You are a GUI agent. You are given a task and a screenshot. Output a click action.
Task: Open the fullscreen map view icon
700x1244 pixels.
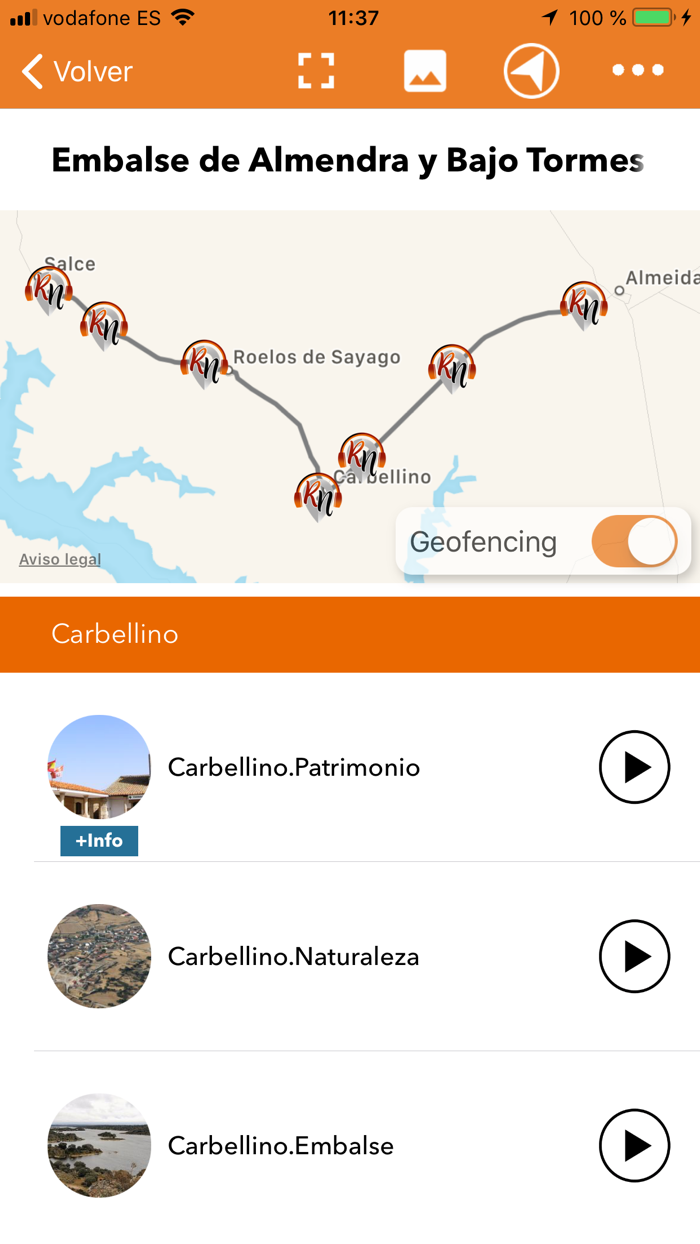click(x=316, y=70)
